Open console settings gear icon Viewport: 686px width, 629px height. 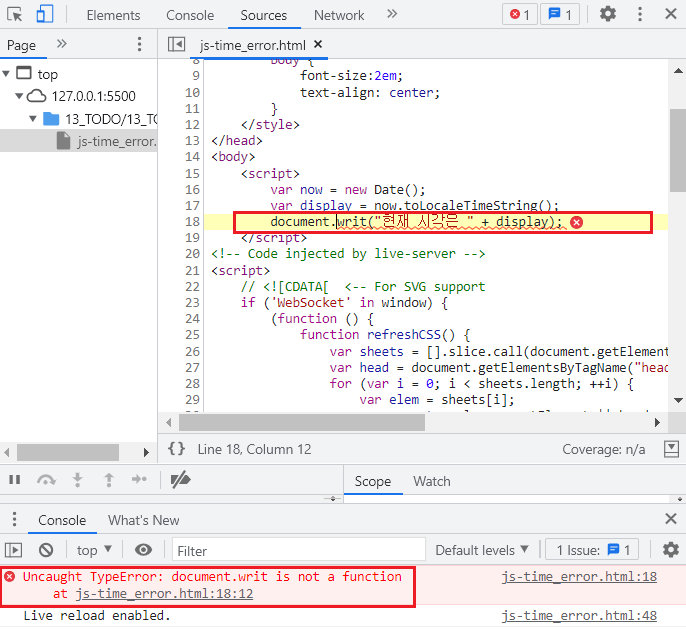670,550
